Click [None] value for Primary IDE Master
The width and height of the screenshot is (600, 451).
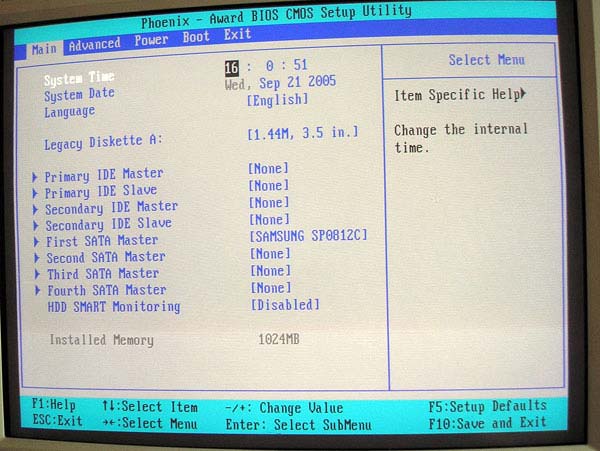click(268, 169)
